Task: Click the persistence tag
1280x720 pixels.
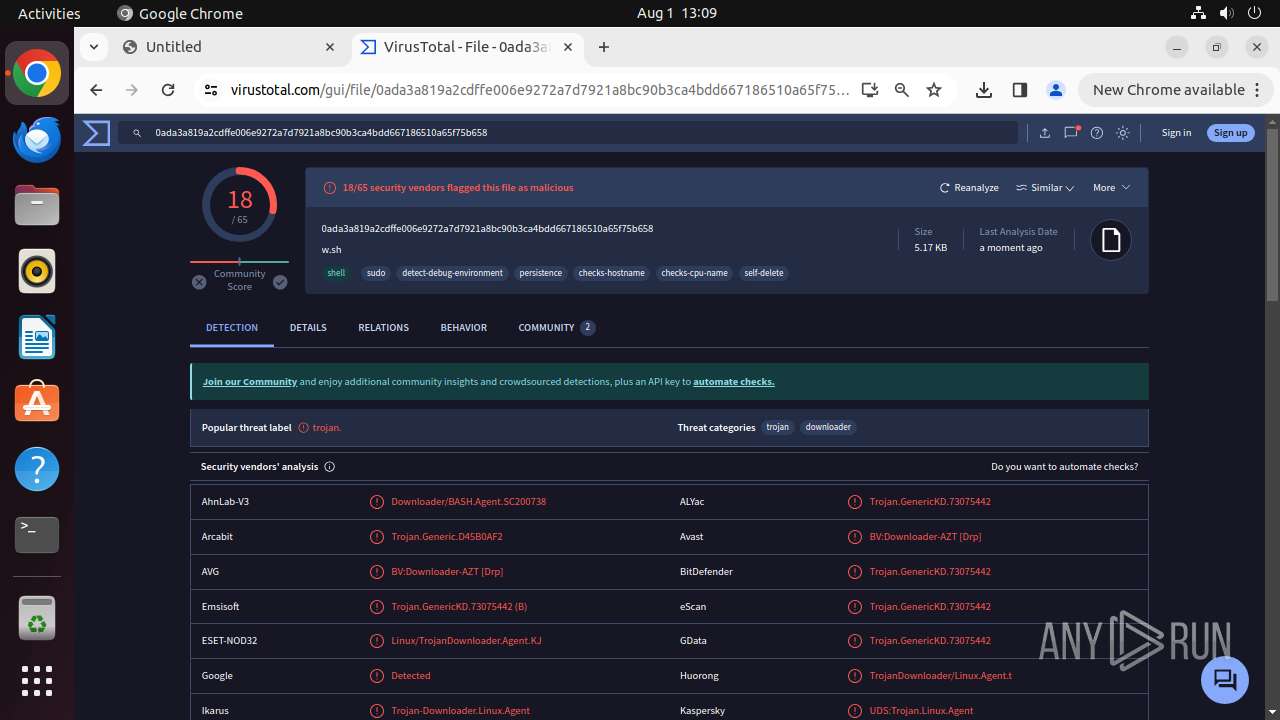Action: click(x=541, y=273)
